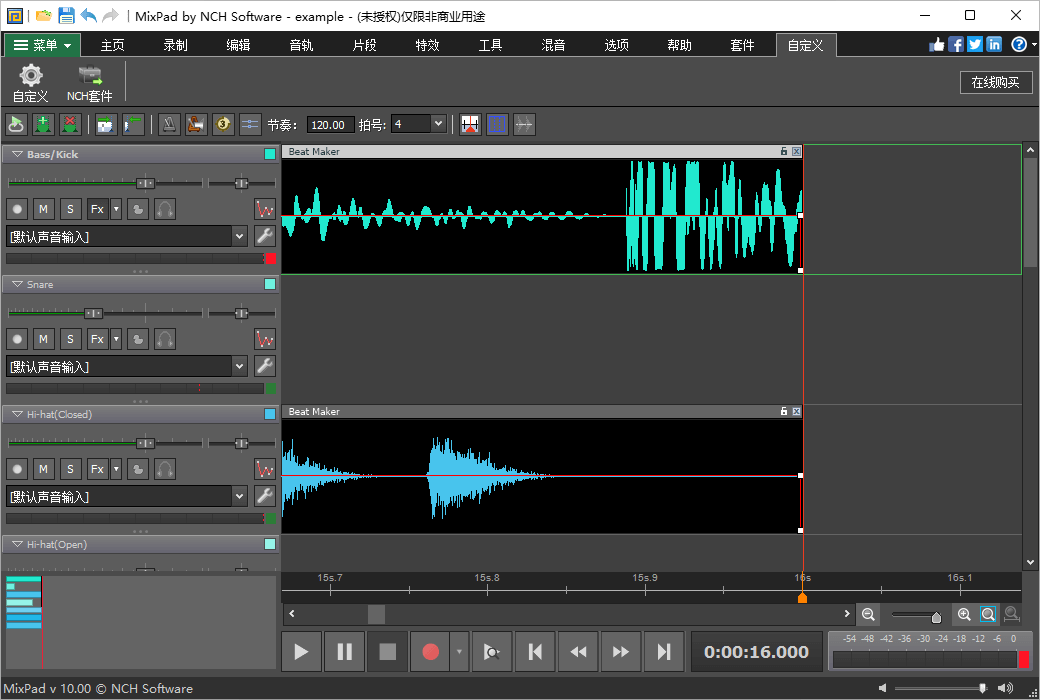The image size is (1040, 700).
Task: Click the zoom out magnifier icon
Action: 868,614
